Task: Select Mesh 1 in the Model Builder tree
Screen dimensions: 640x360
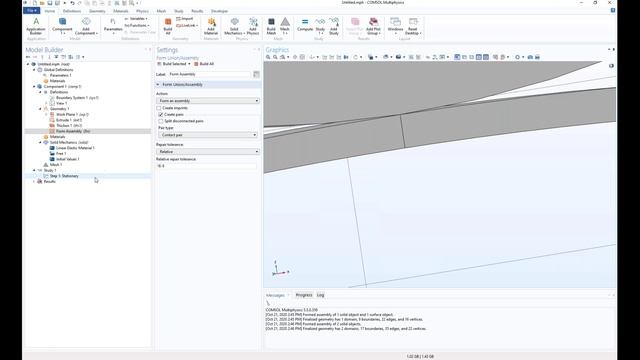Action: tap(55, 165)
